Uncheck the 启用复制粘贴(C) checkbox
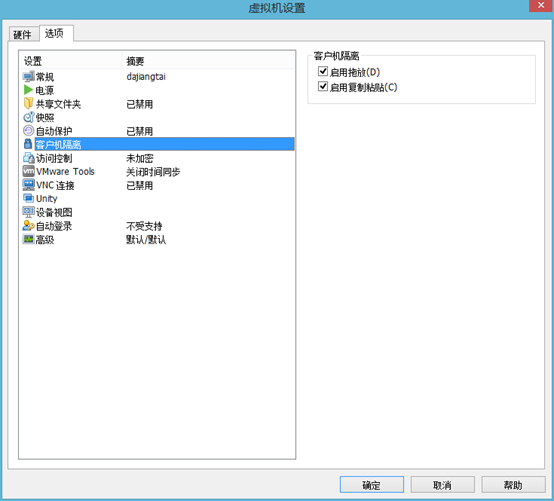554x501 pixels. pyautogui.click(x=323, y=87)
